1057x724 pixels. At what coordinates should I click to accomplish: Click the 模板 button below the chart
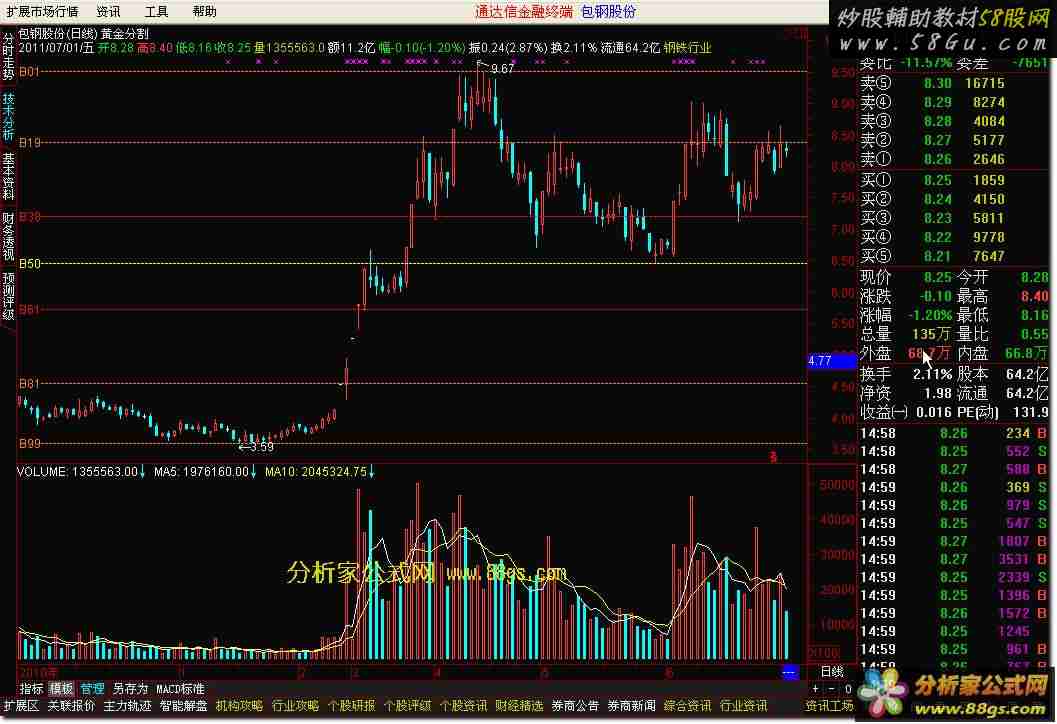pyautogui.click(x=61, y=688)
